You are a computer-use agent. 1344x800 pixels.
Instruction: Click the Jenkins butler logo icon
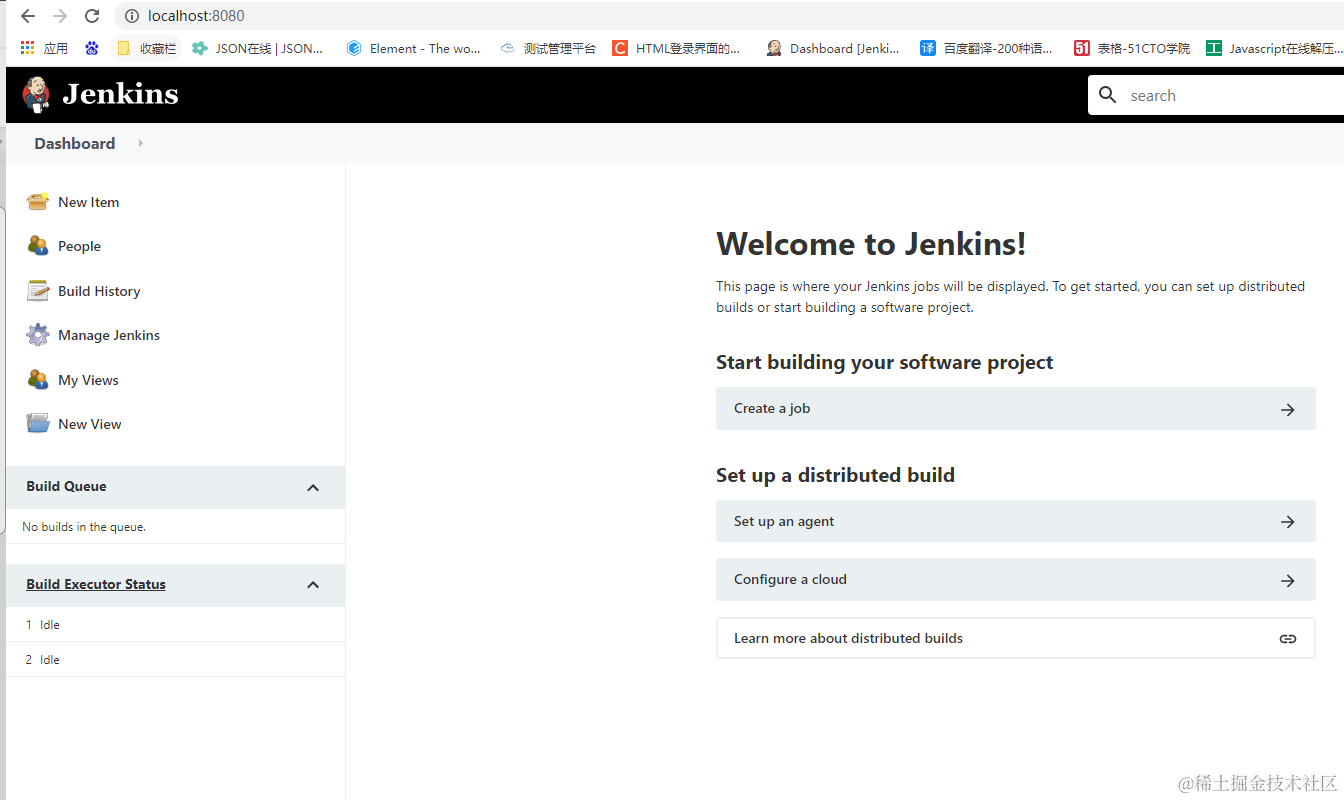(x=36, y=94)
